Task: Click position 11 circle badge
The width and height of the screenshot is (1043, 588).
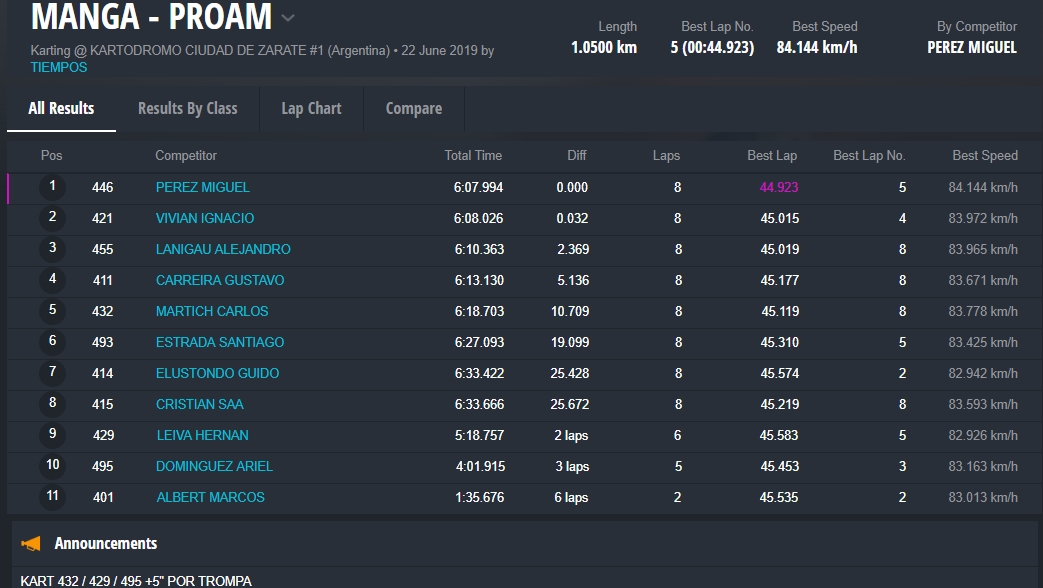Action: (52, 497)
